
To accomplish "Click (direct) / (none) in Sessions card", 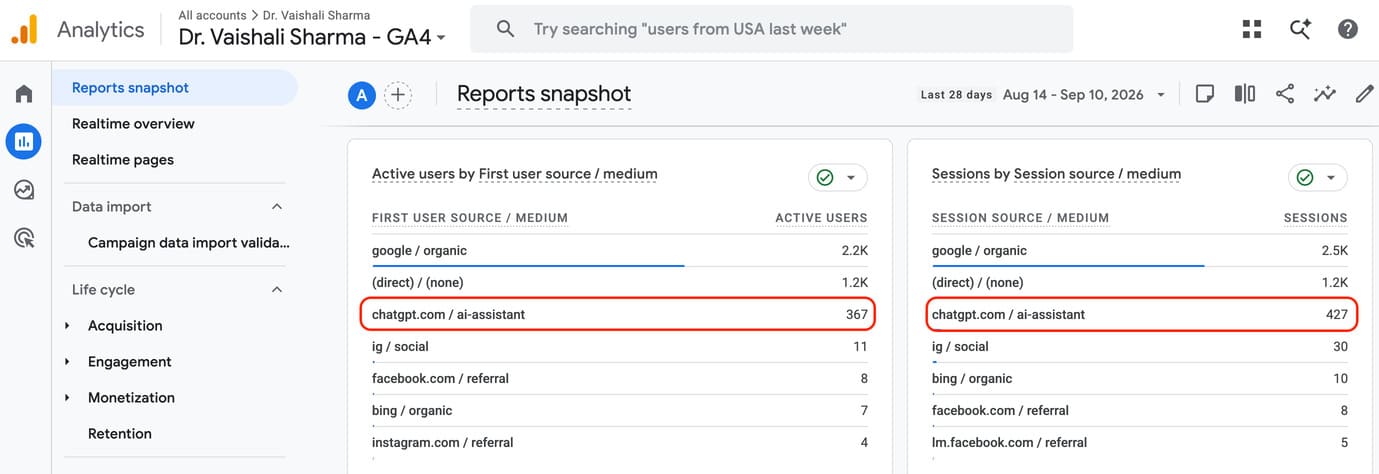I will tap(978, 282).
